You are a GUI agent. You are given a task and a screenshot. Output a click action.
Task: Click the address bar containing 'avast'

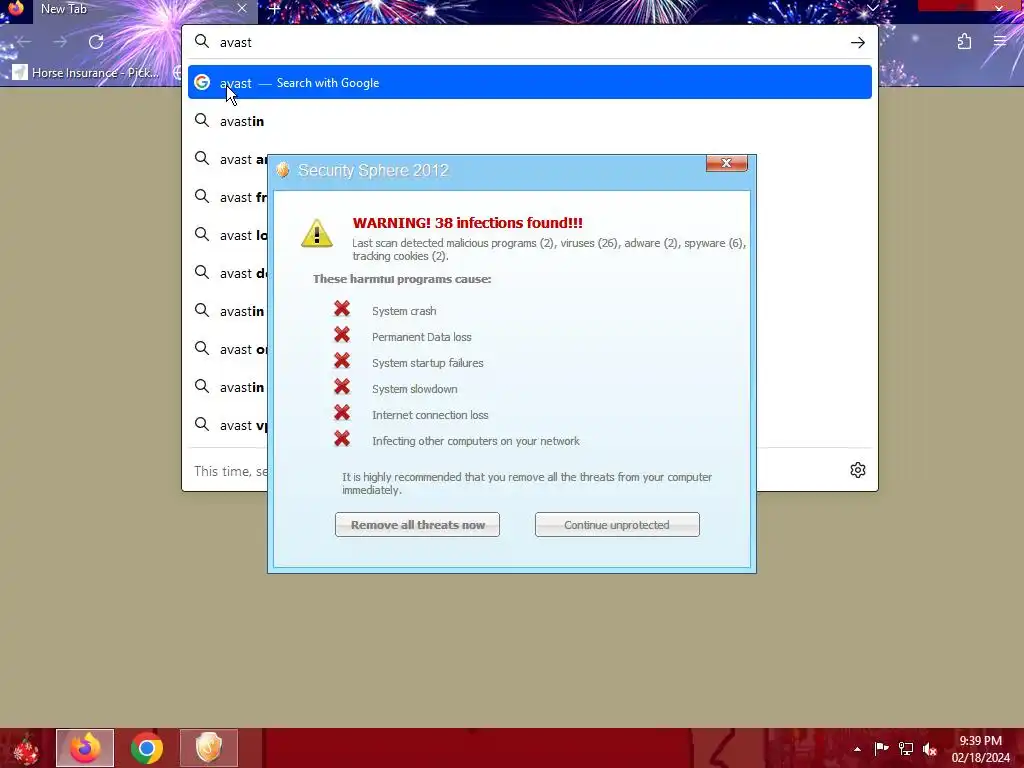point(530,42)
